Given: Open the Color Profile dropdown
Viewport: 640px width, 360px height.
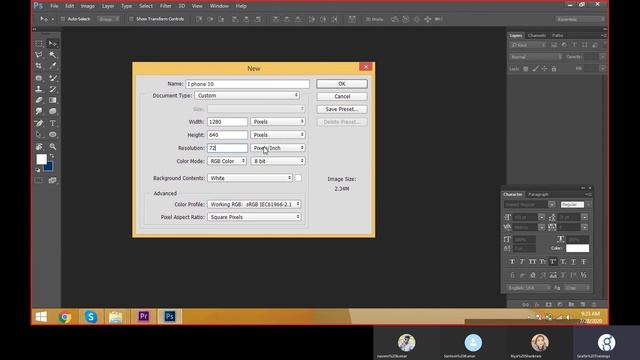Looking at the screenshot, I should click(x=254, y=204).
